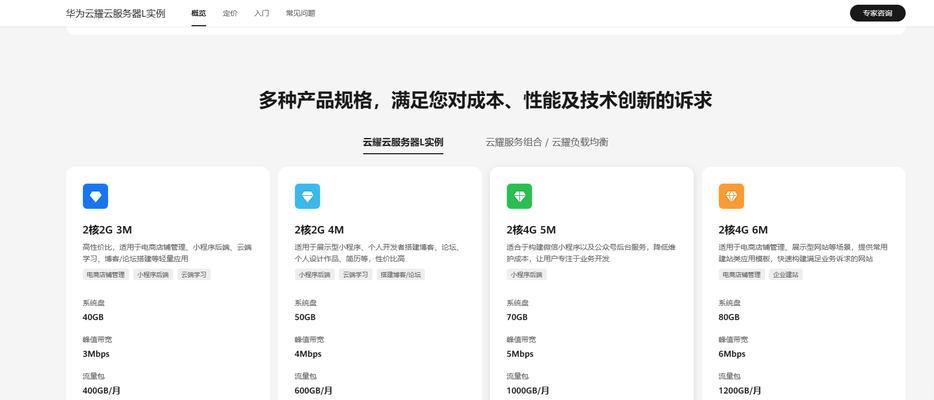The image size is (934, 400).
Task: Click the 6Mbps peak bandwidth value
Action: coord(732,354)
